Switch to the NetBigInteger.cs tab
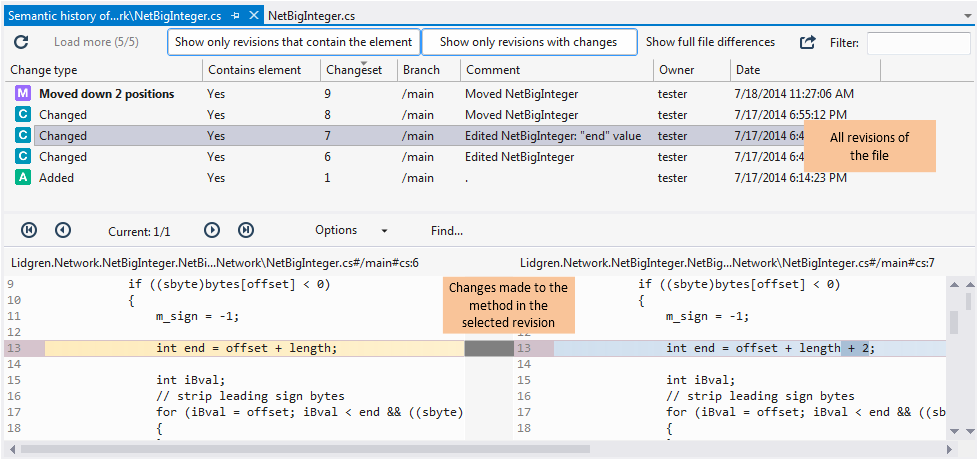 (x=311, y=17)
